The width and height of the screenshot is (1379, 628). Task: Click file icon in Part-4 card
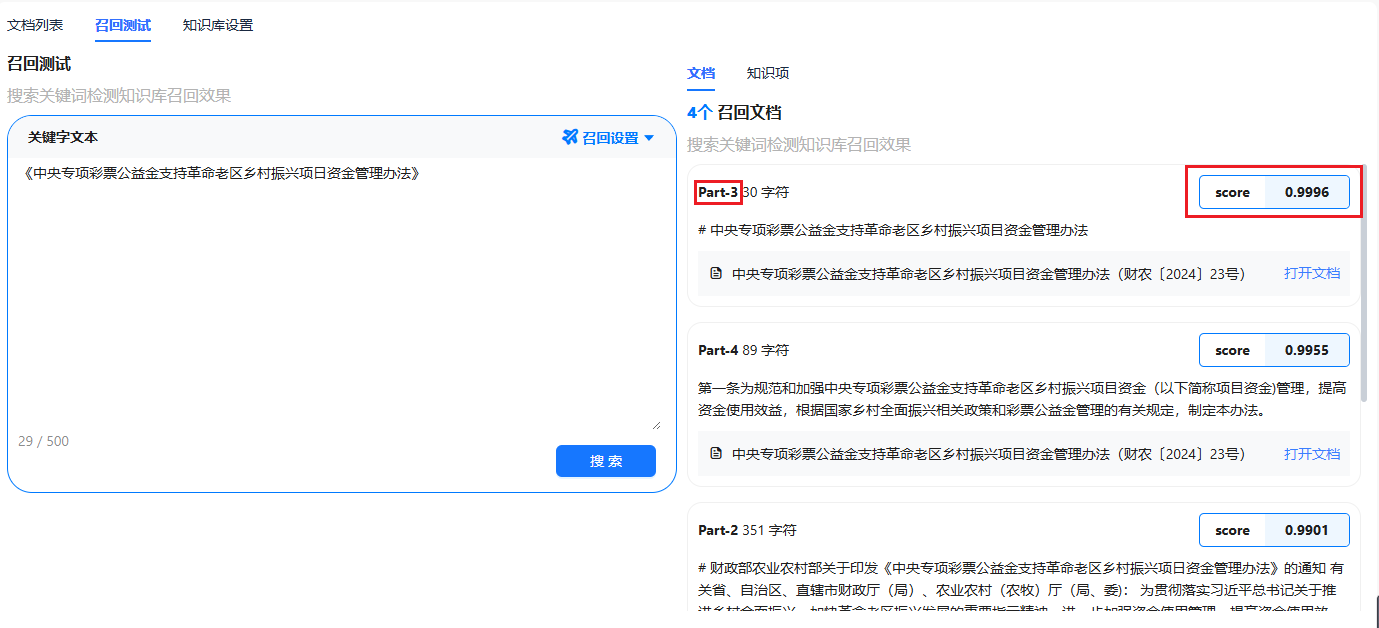[x=716, y=454]
